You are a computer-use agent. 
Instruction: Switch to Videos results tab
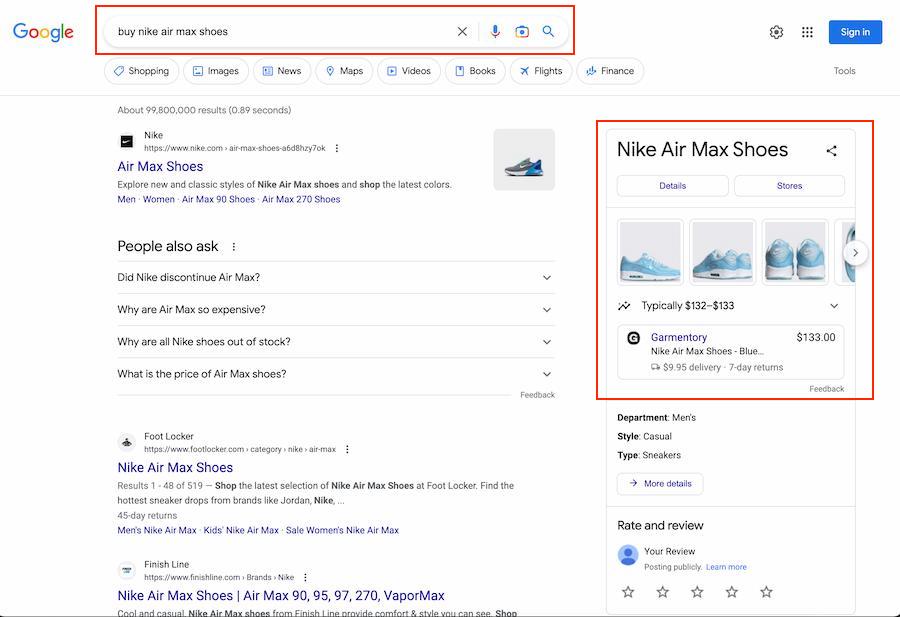click(409, 71)
